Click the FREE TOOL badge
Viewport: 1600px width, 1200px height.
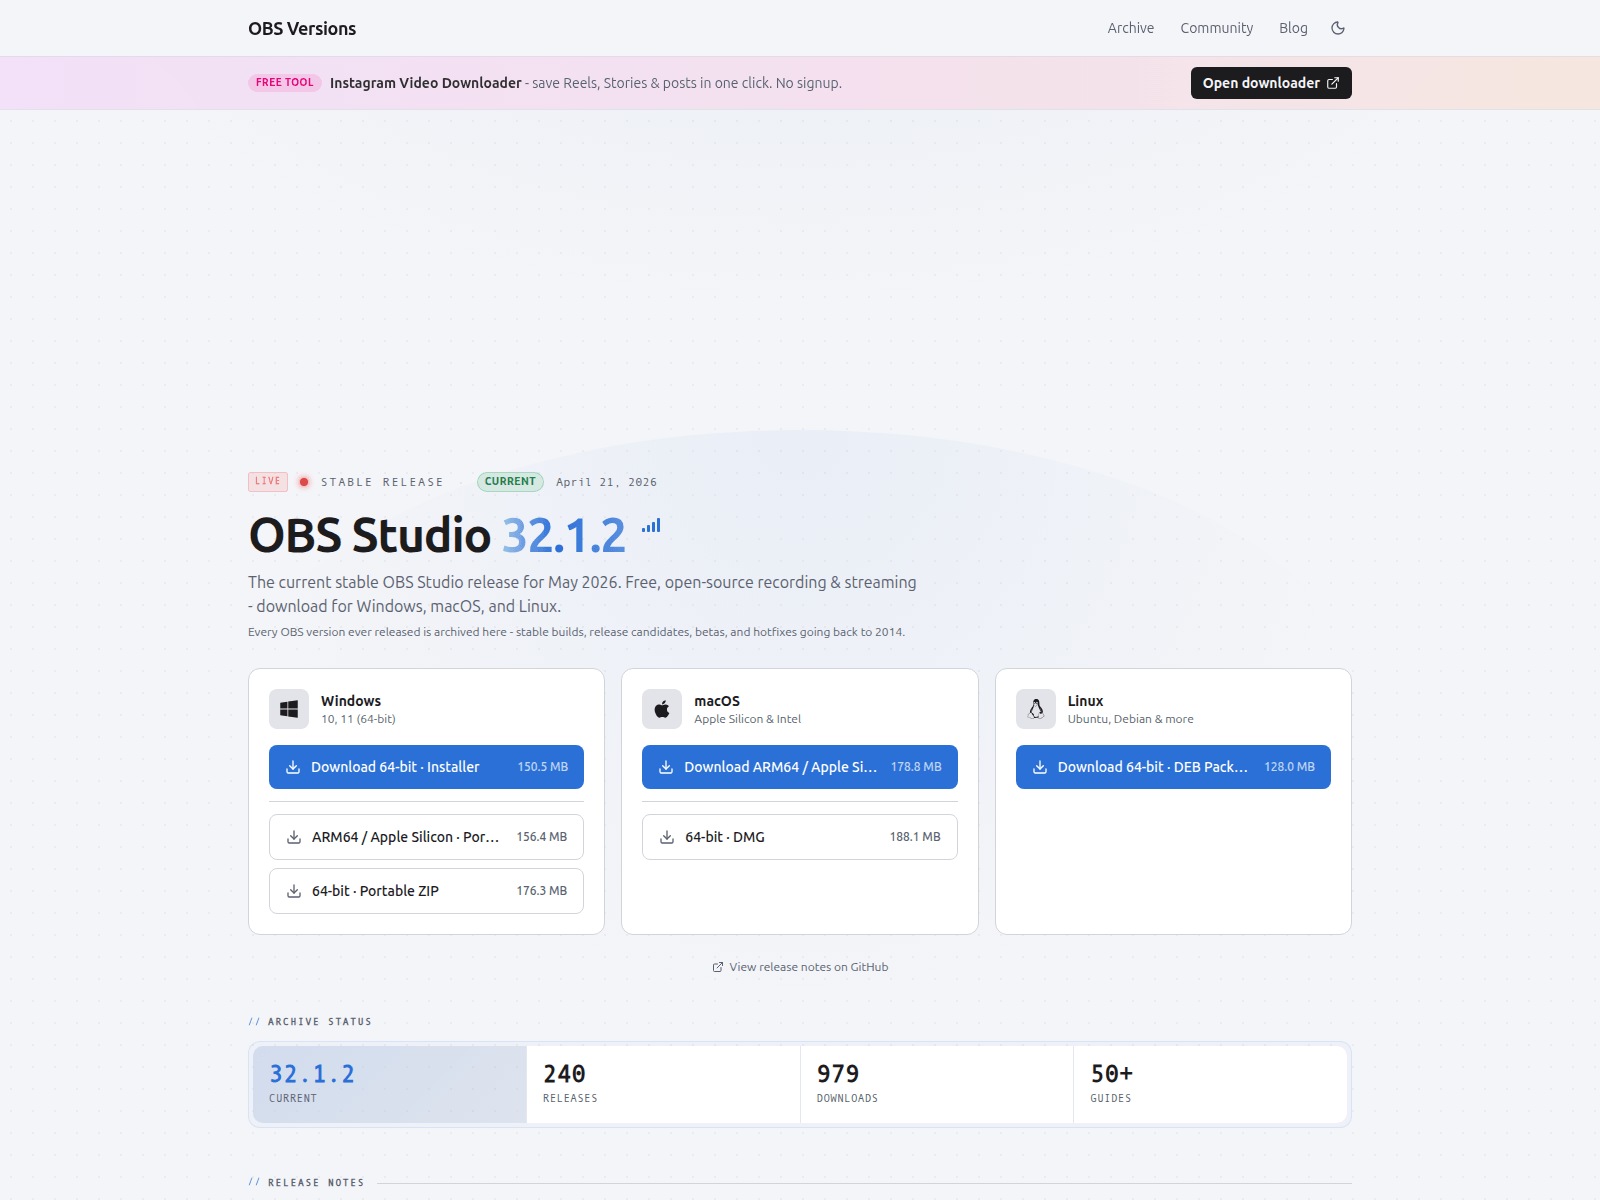285,82
